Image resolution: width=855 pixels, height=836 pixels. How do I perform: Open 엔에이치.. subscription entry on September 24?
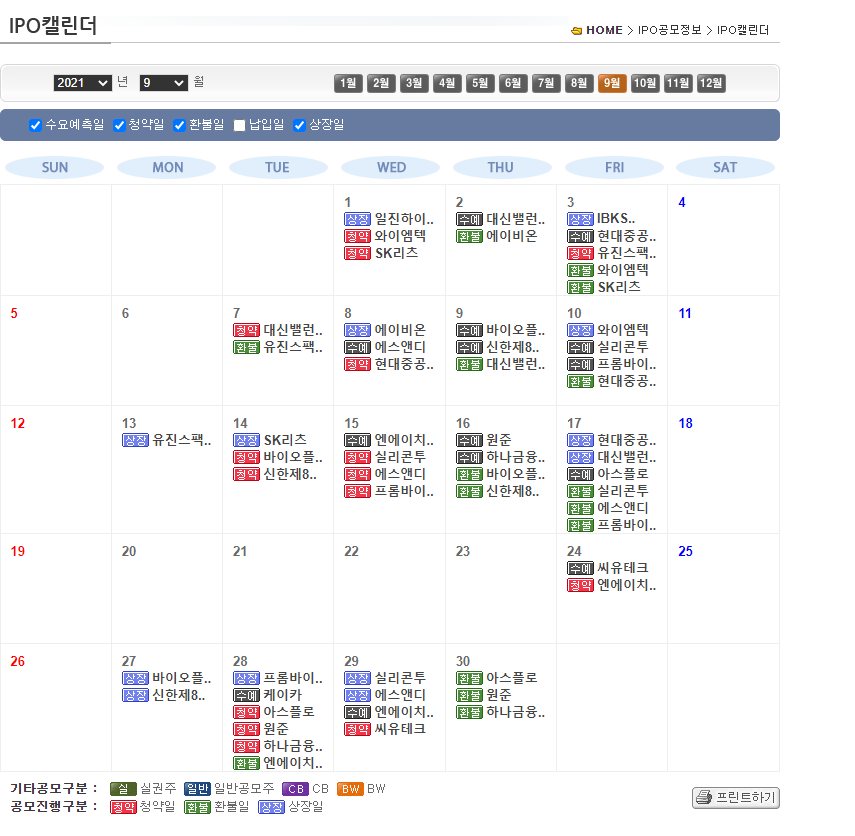(627, 586)
